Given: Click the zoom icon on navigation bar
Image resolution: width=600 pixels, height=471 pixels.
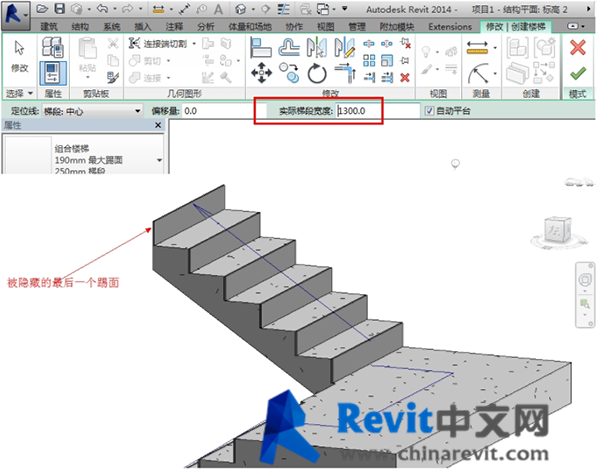Looking at the screenshot, I should 585,305.
